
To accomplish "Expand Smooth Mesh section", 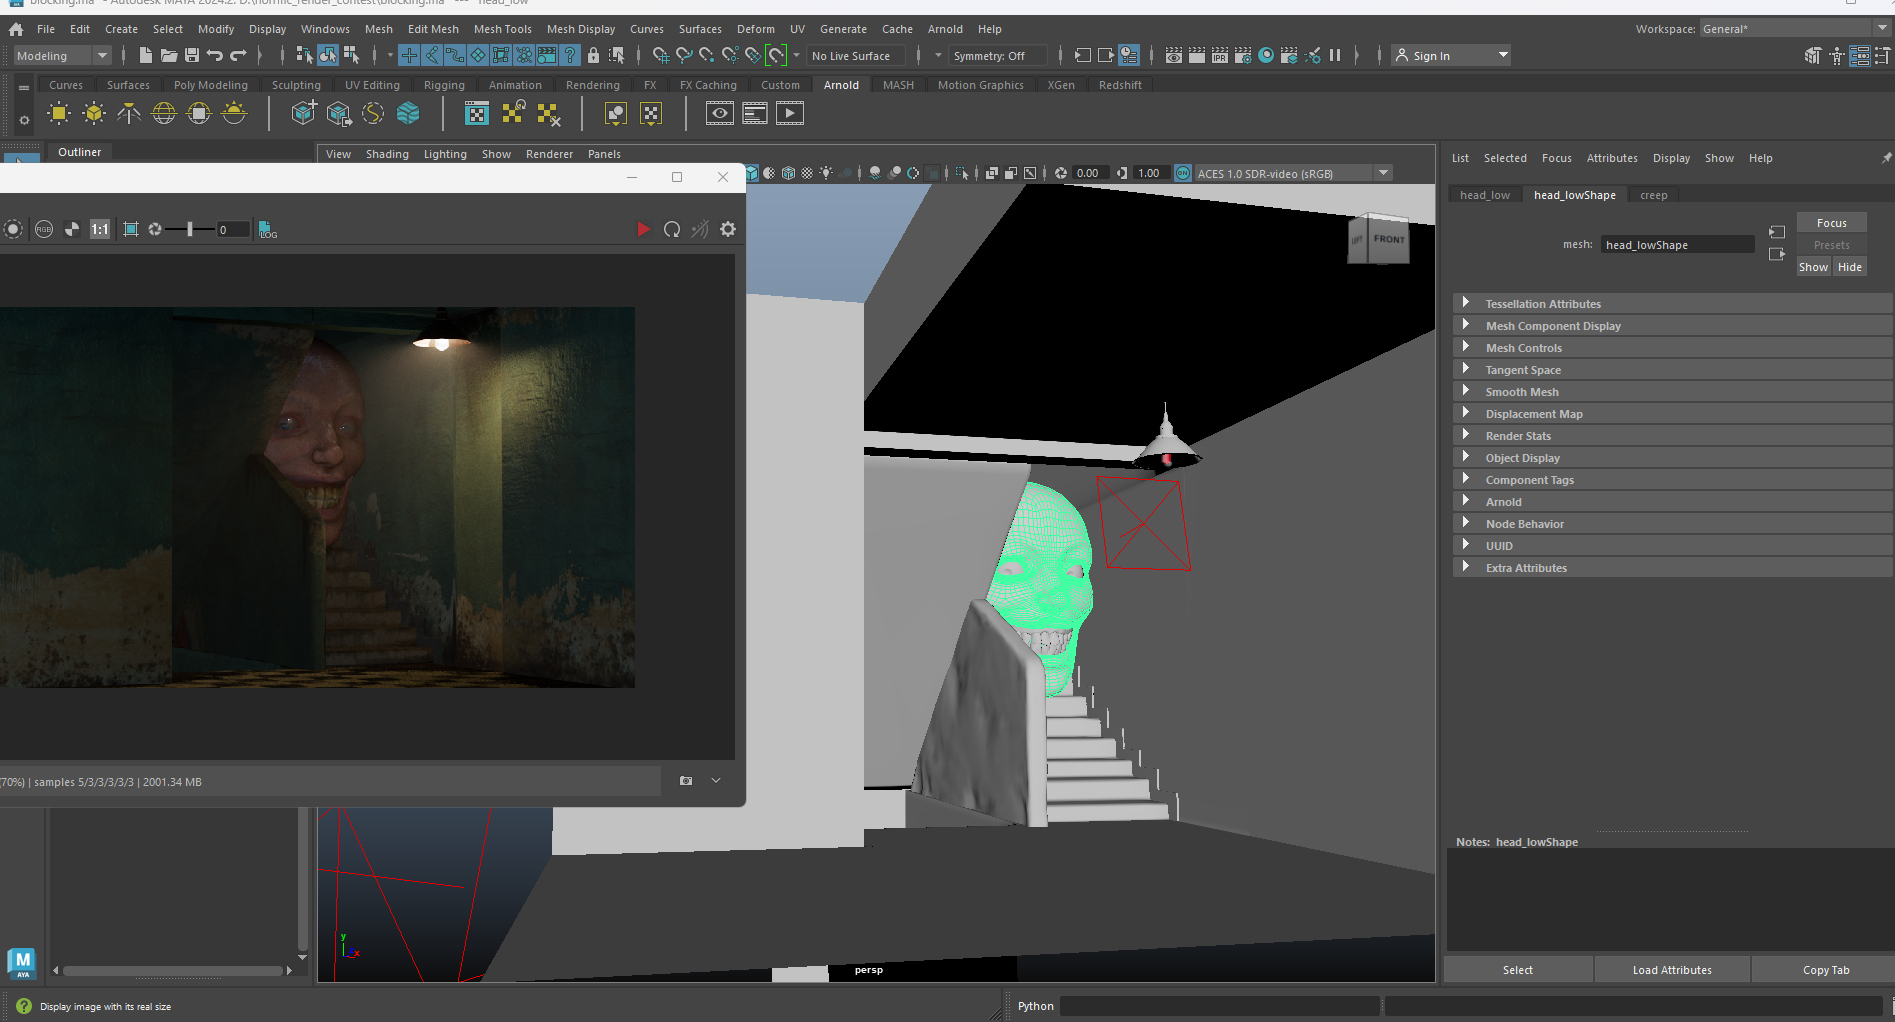I will click(1672, 391).
